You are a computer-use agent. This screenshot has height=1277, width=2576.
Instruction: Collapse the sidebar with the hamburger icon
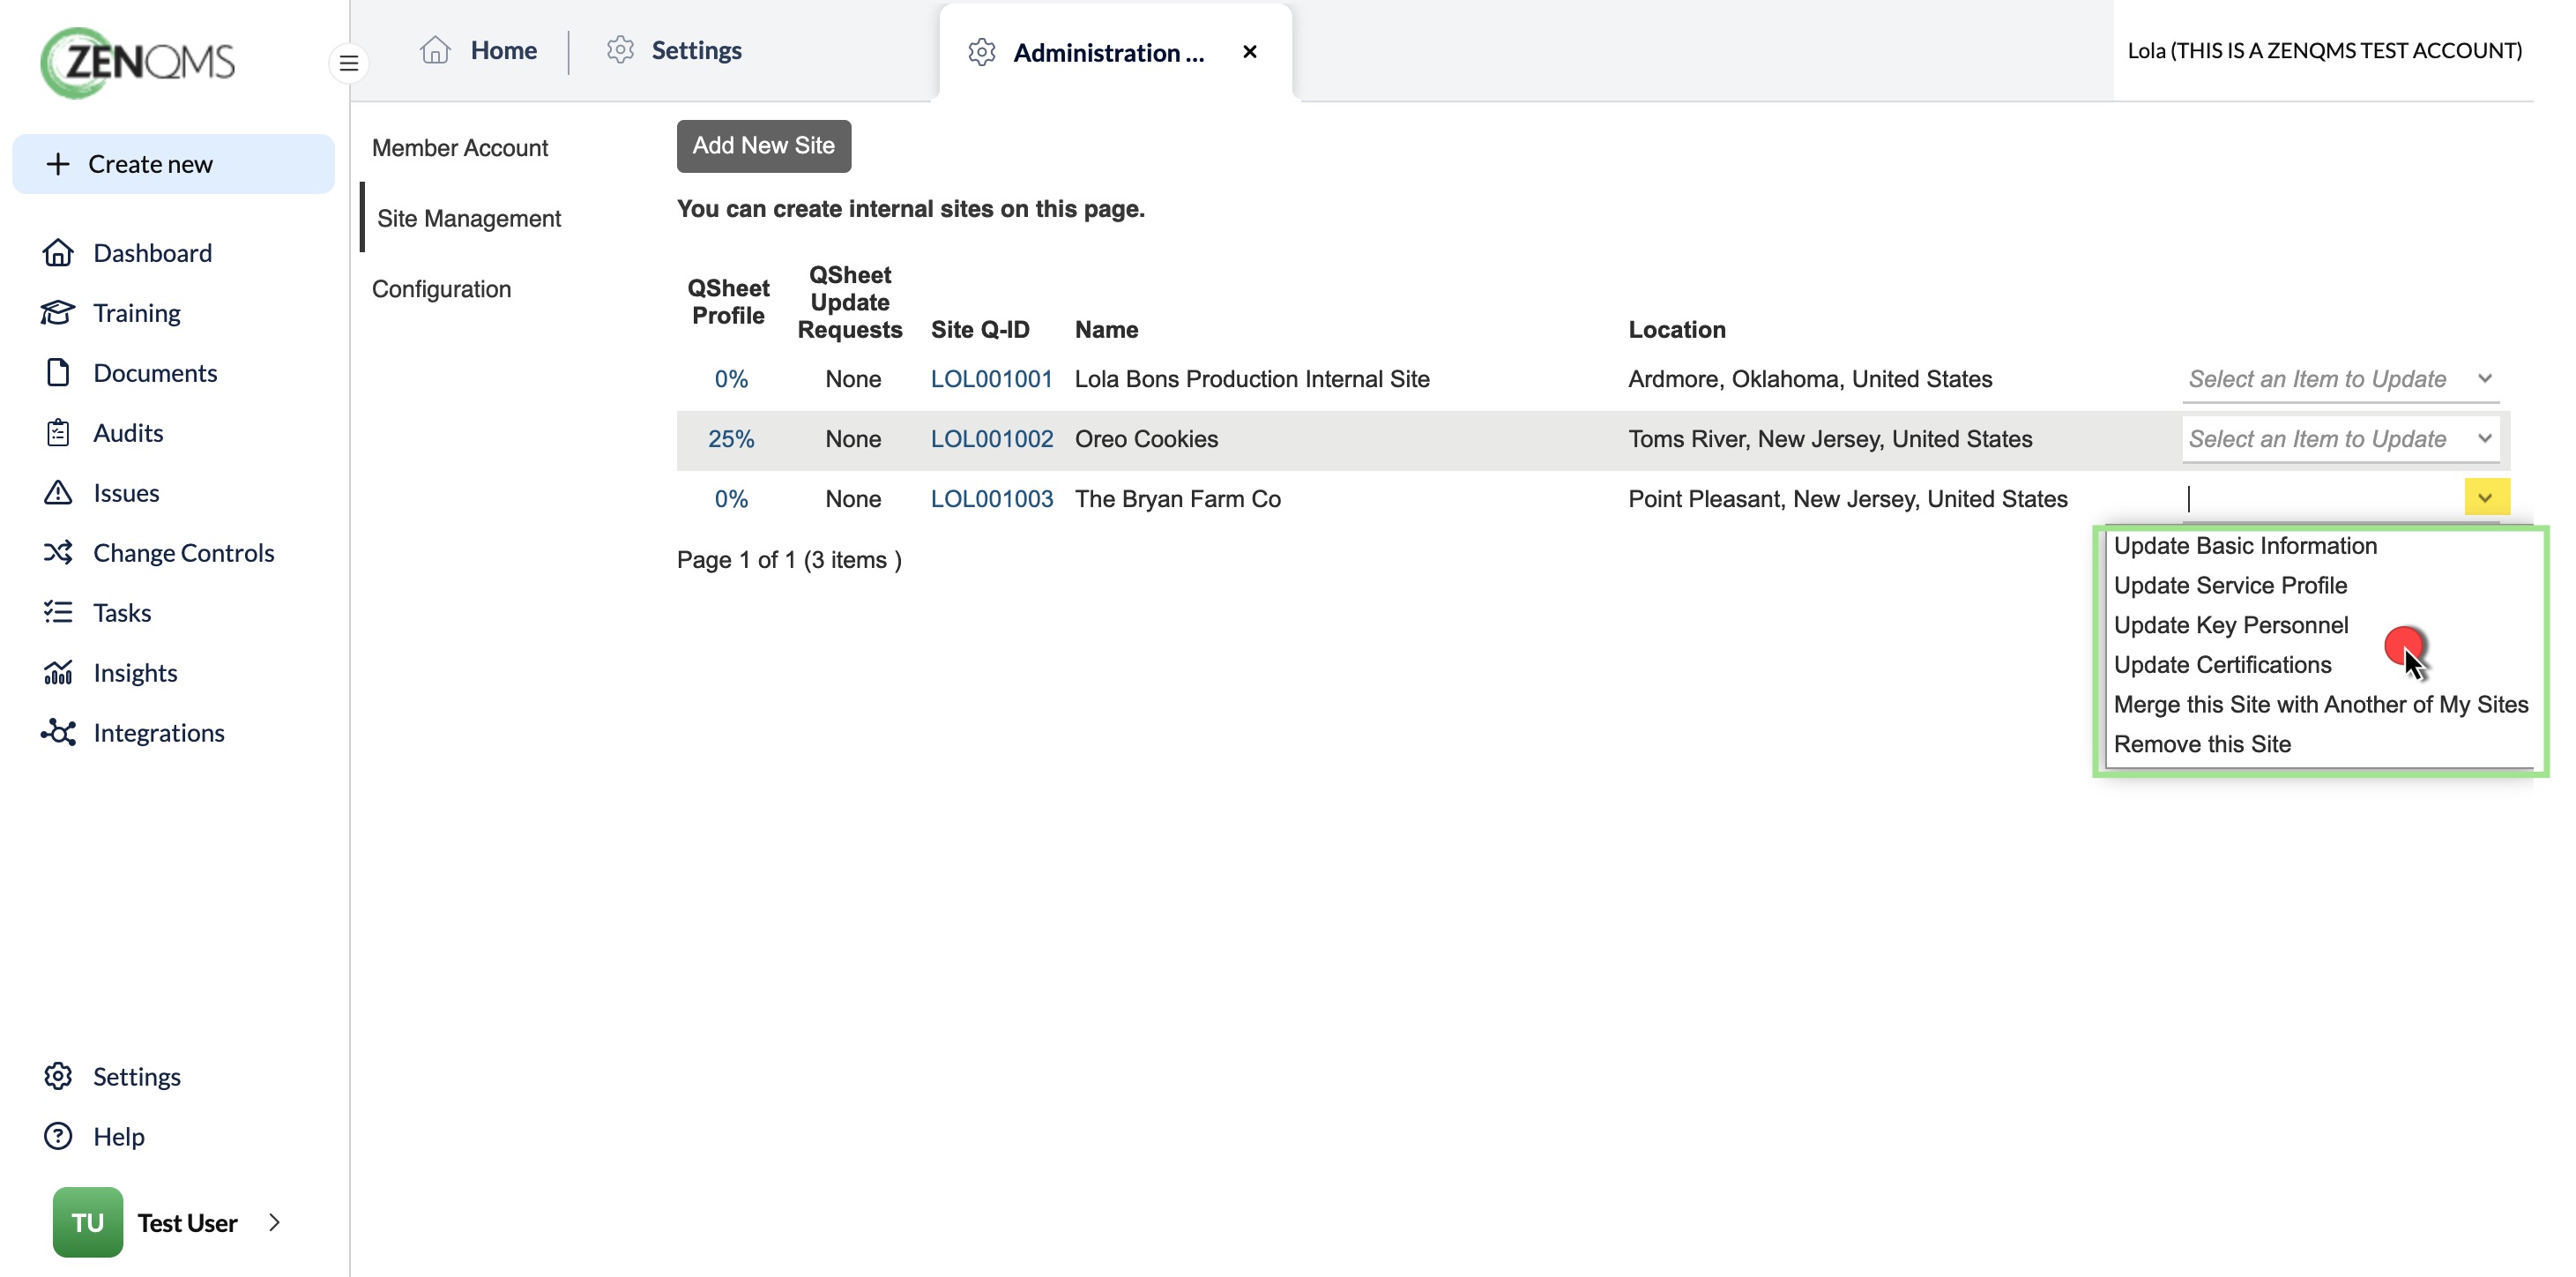point(349,63)
